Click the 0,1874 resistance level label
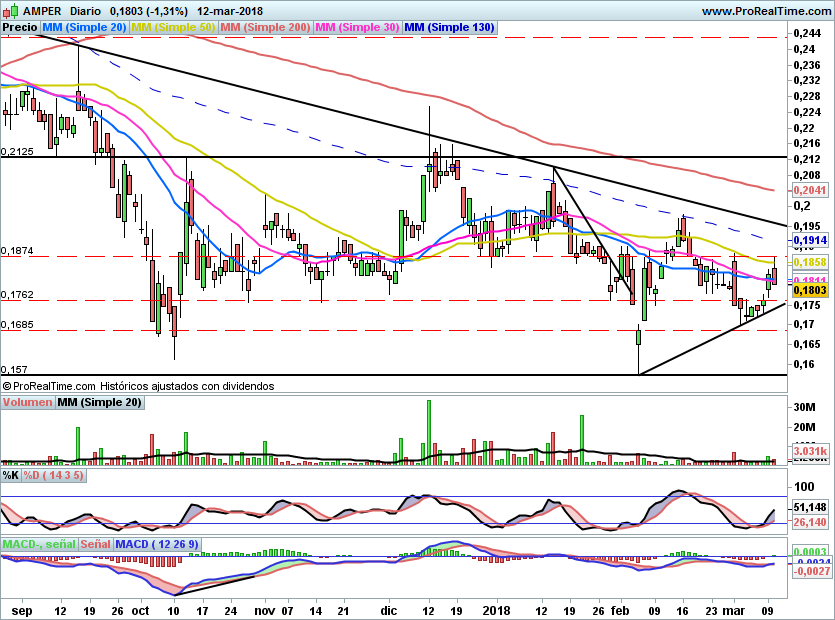 point(17,250)
